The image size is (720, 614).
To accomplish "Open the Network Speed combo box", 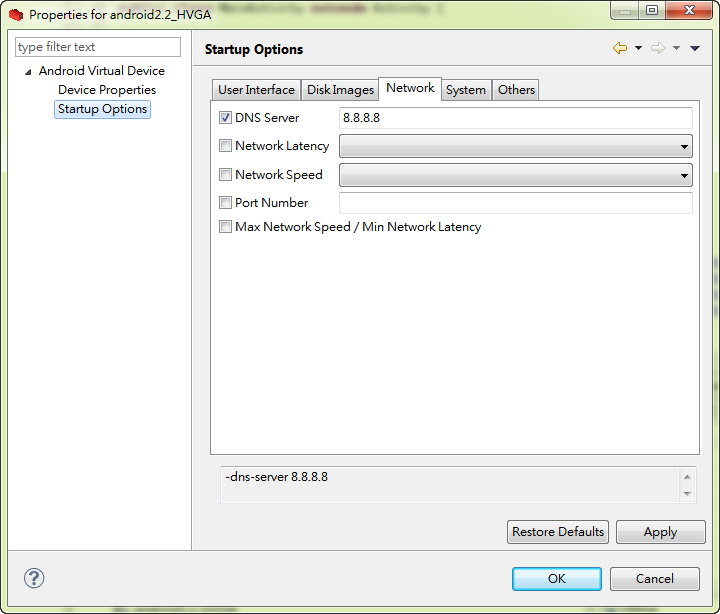I will 516,175.
